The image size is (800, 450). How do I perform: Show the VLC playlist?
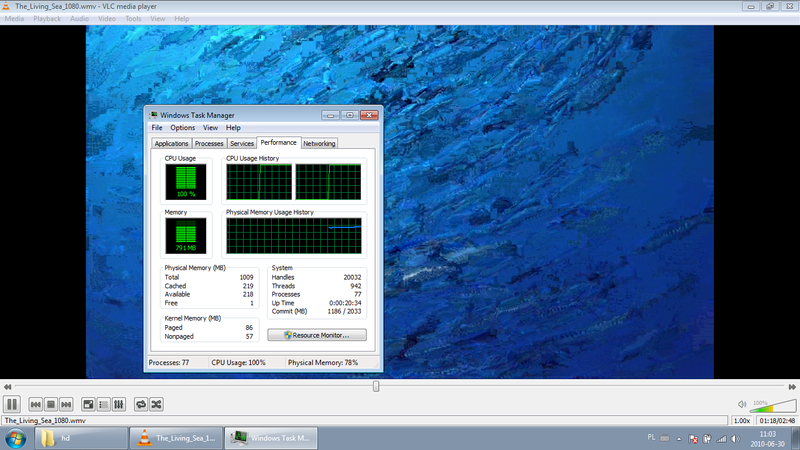104,405
